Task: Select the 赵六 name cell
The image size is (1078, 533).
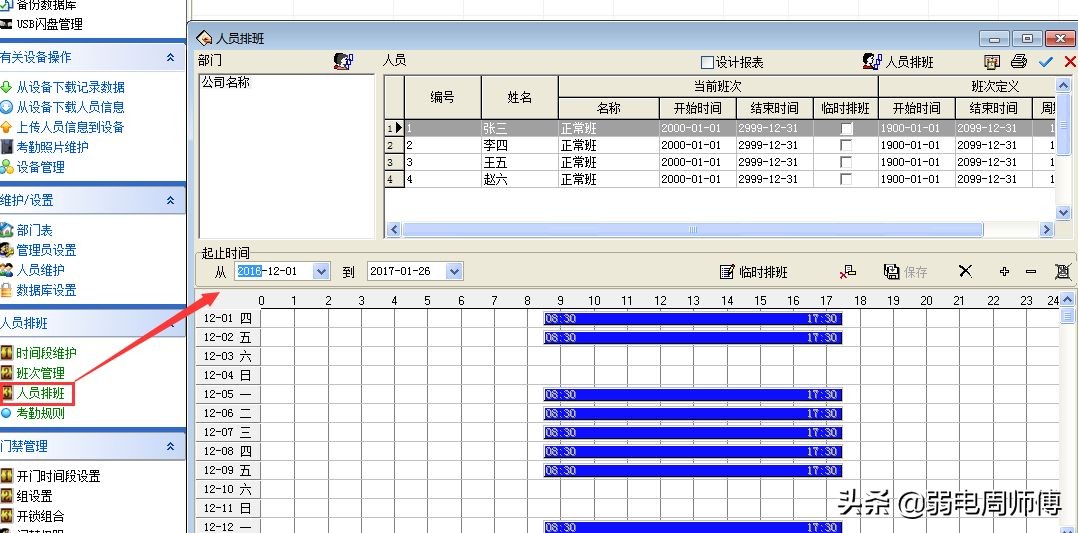Action: (520, 179)
